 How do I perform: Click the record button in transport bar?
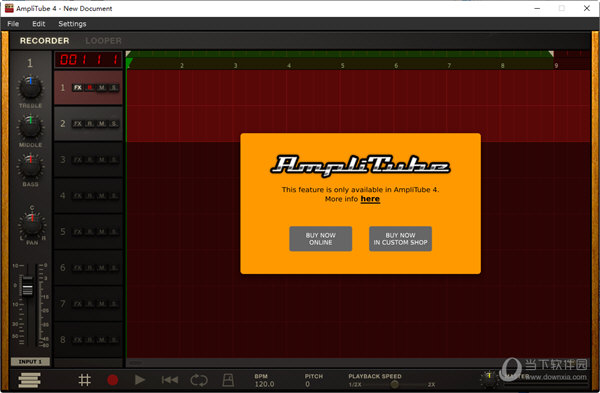[x=112, y=380]
